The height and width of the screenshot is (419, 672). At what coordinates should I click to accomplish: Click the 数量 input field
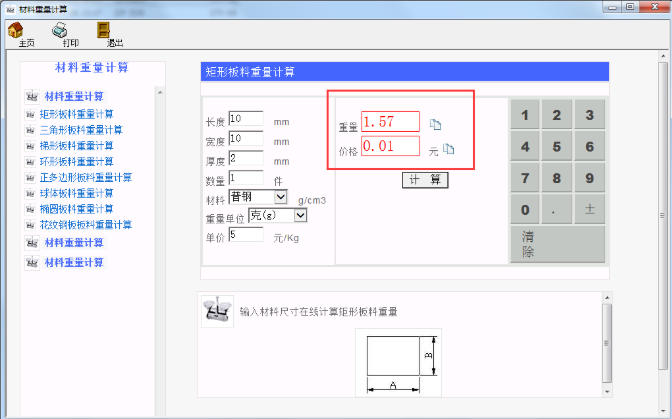(246, 178)
